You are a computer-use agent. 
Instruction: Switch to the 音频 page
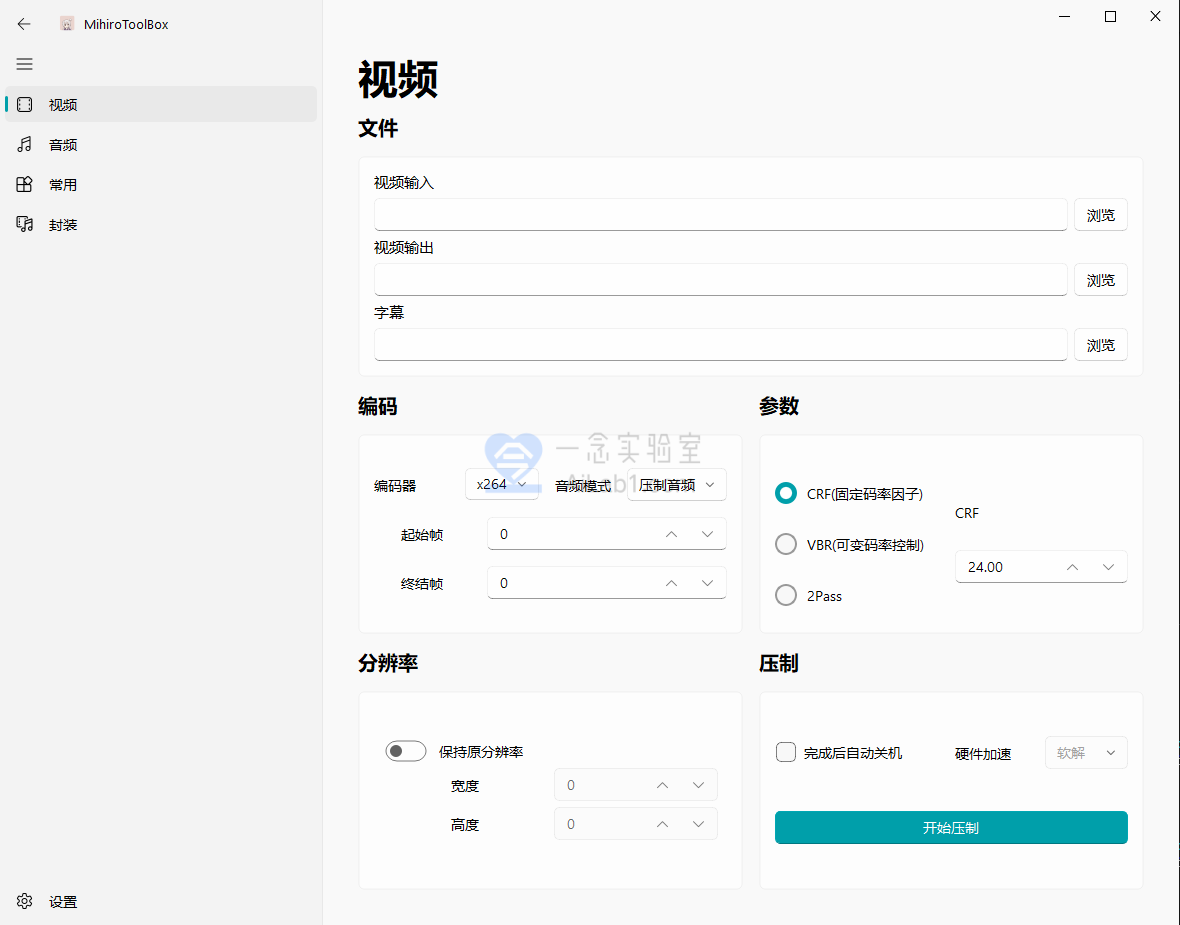(62, 144)
